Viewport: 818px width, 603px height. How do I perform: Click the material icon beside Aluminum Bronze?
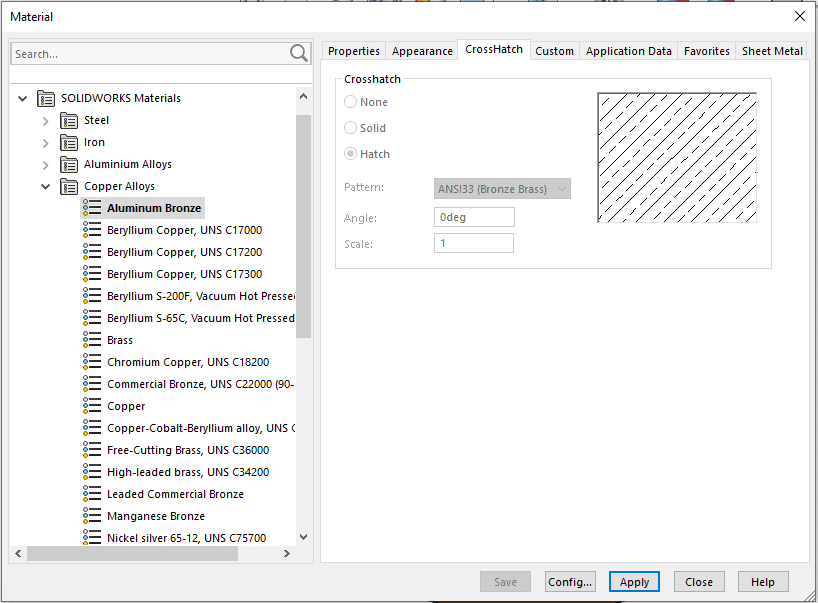click(x=91, y=208)
